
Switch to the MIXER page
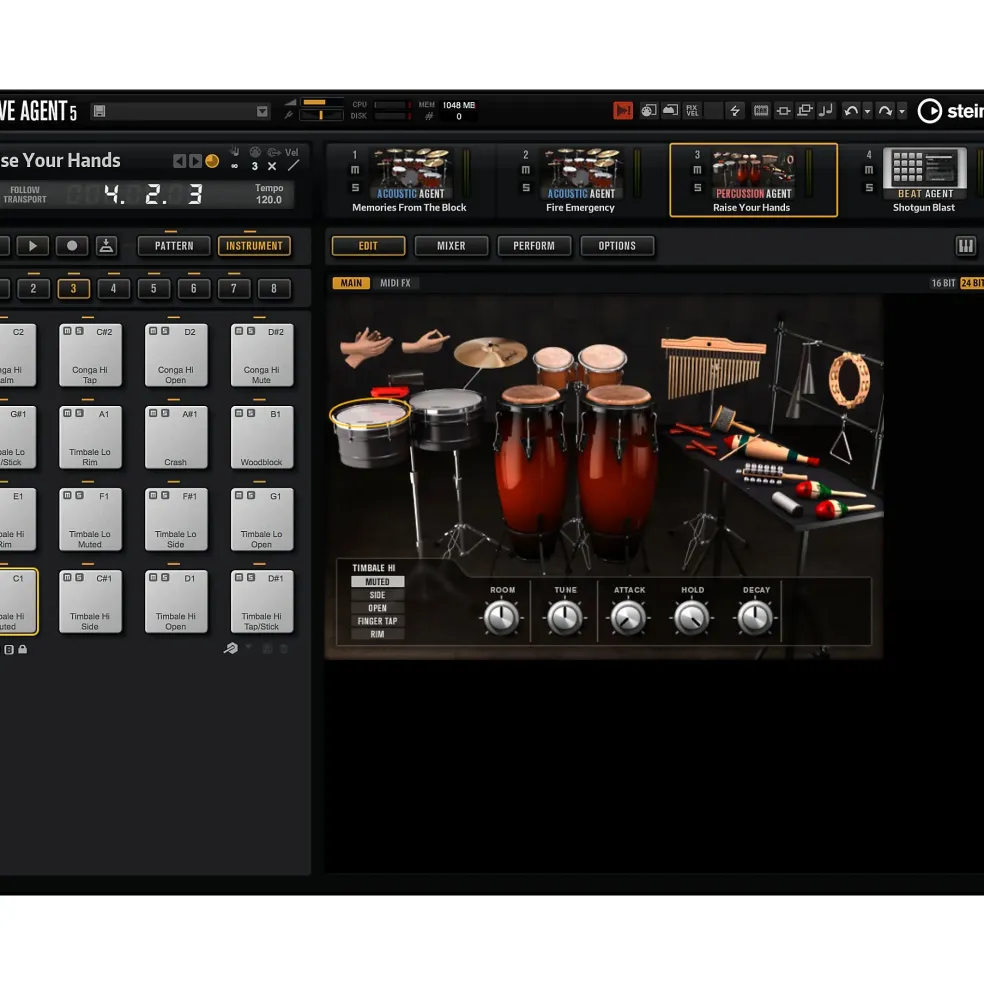coord(451,246)
